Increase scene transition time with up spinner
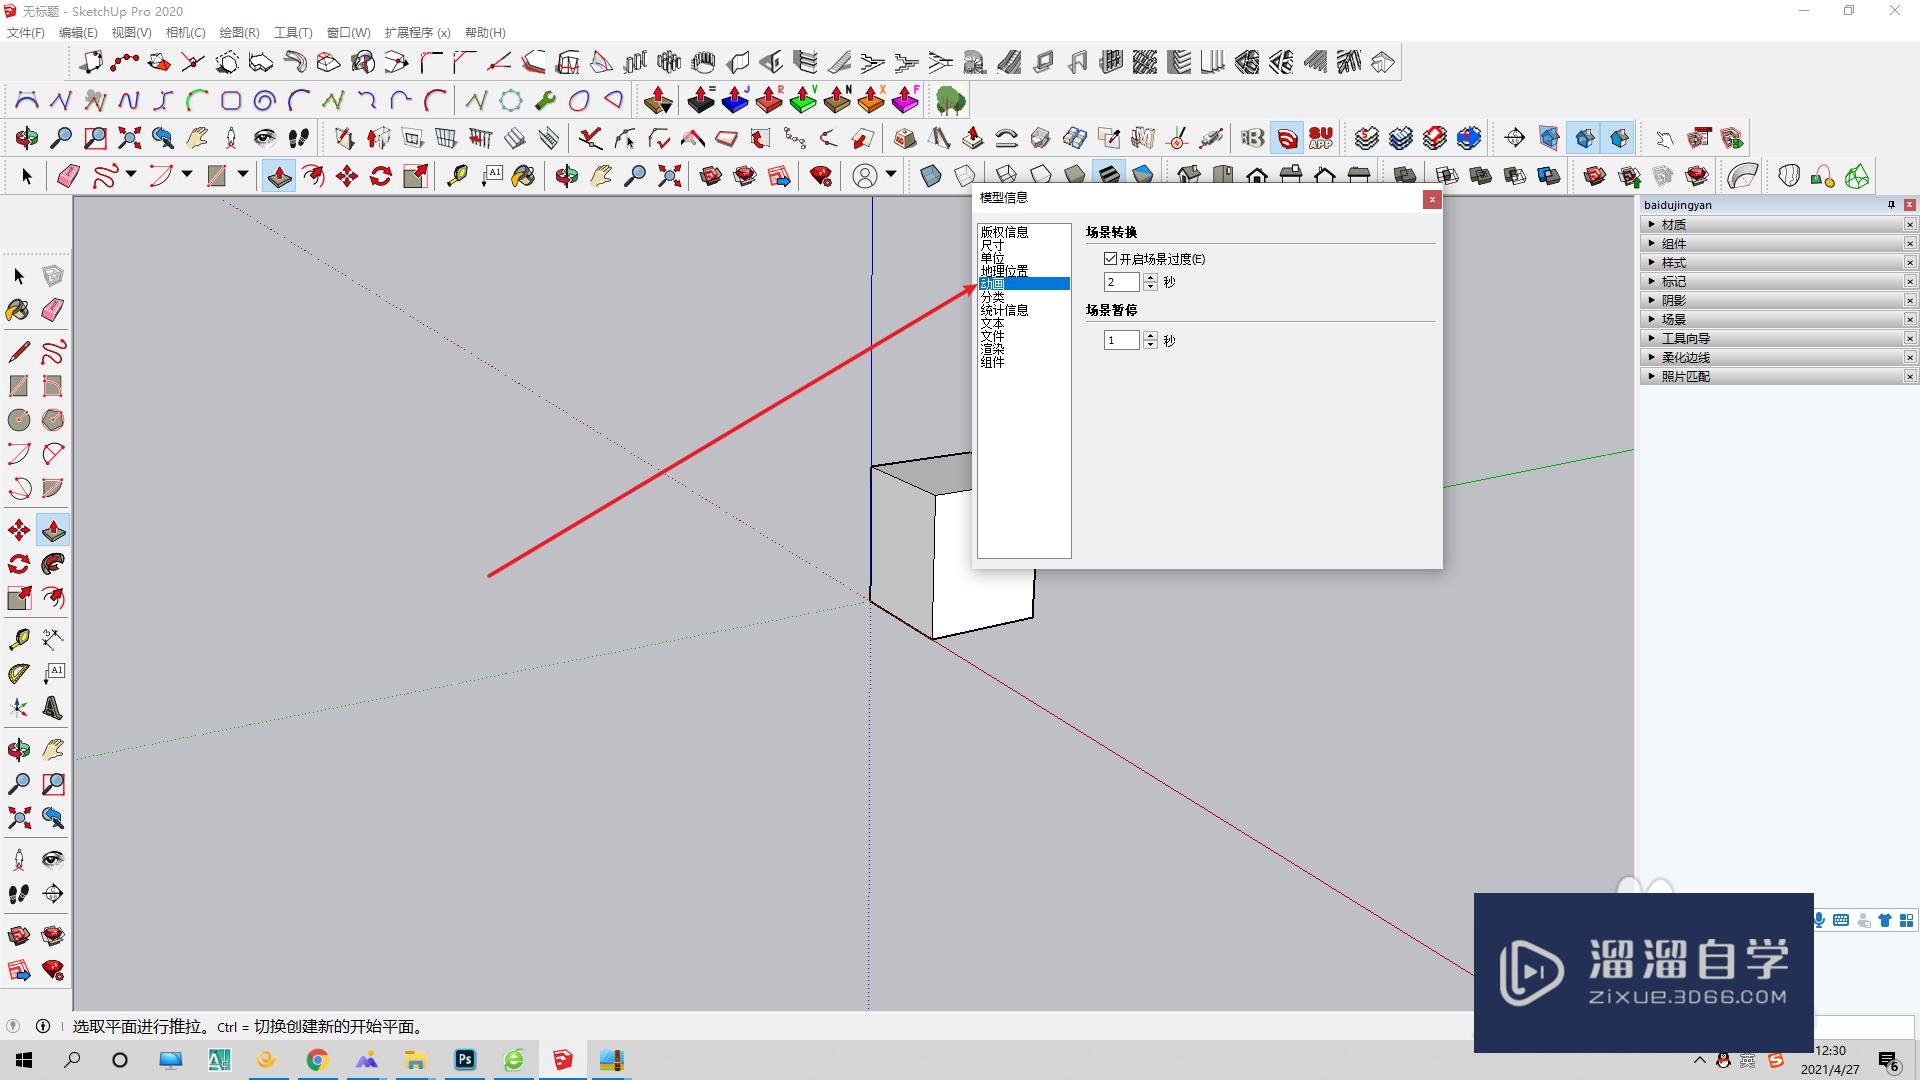The height and width of the screenshot is (1080, 1920). [1150, 278]
